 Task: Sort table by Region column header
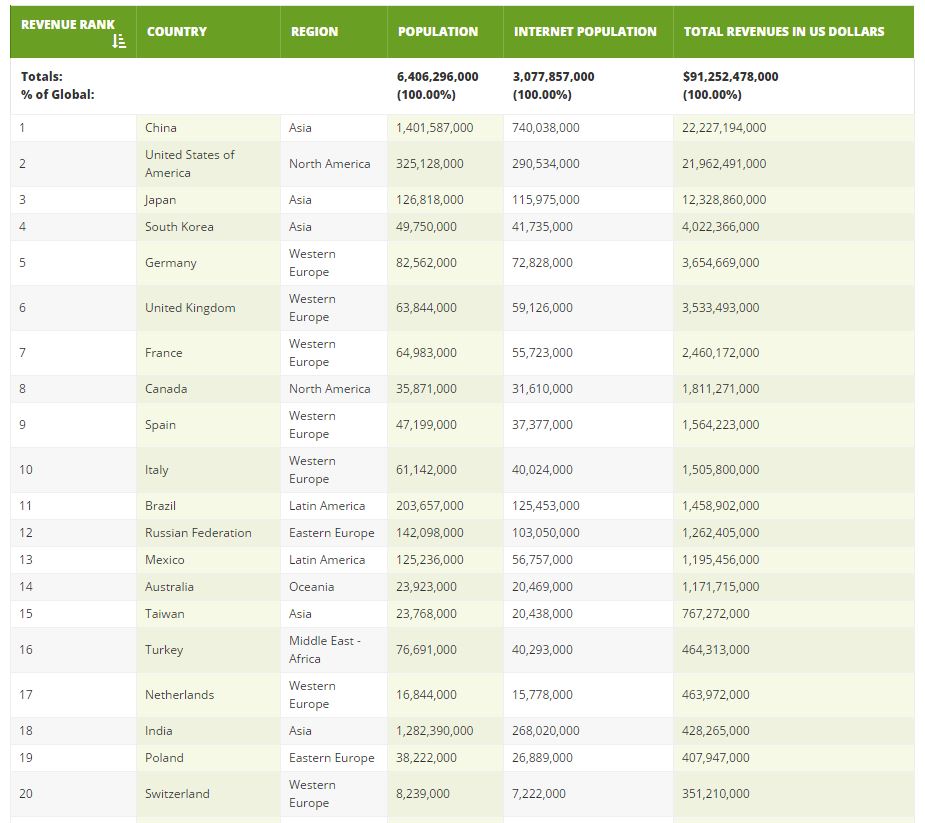334,32
